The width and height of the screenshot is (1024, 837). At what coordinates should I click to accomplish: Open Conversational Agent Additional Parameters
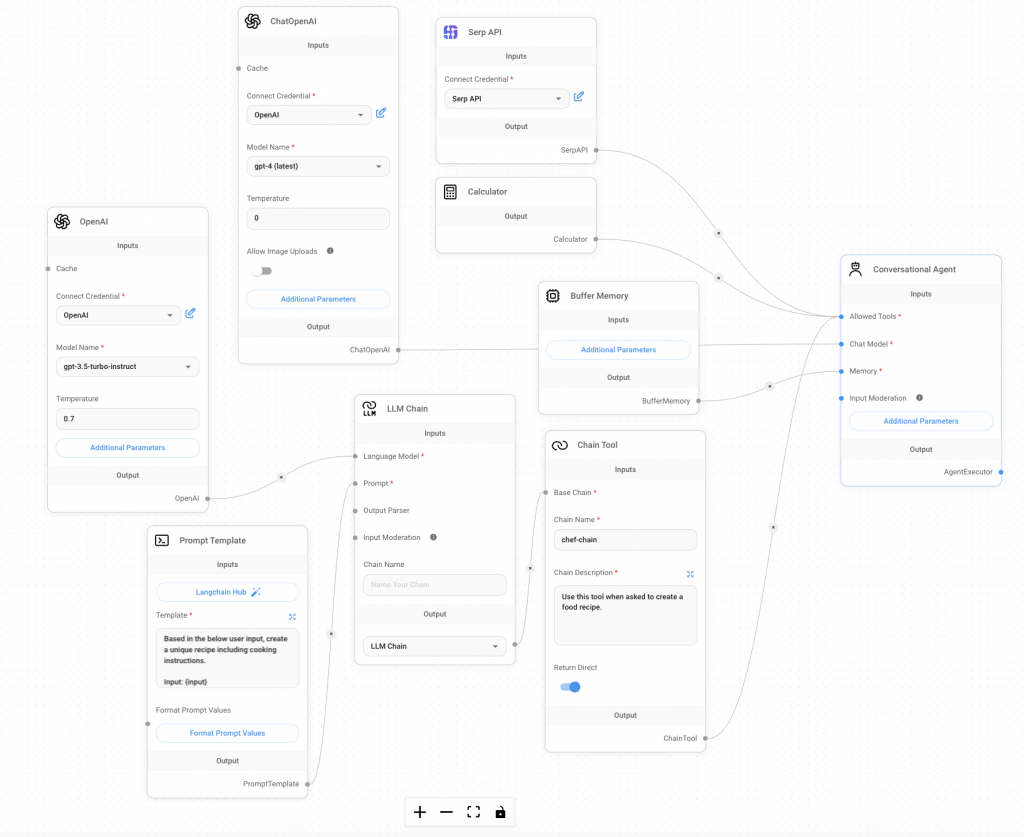pyautogui.click(x=921, y=421)
